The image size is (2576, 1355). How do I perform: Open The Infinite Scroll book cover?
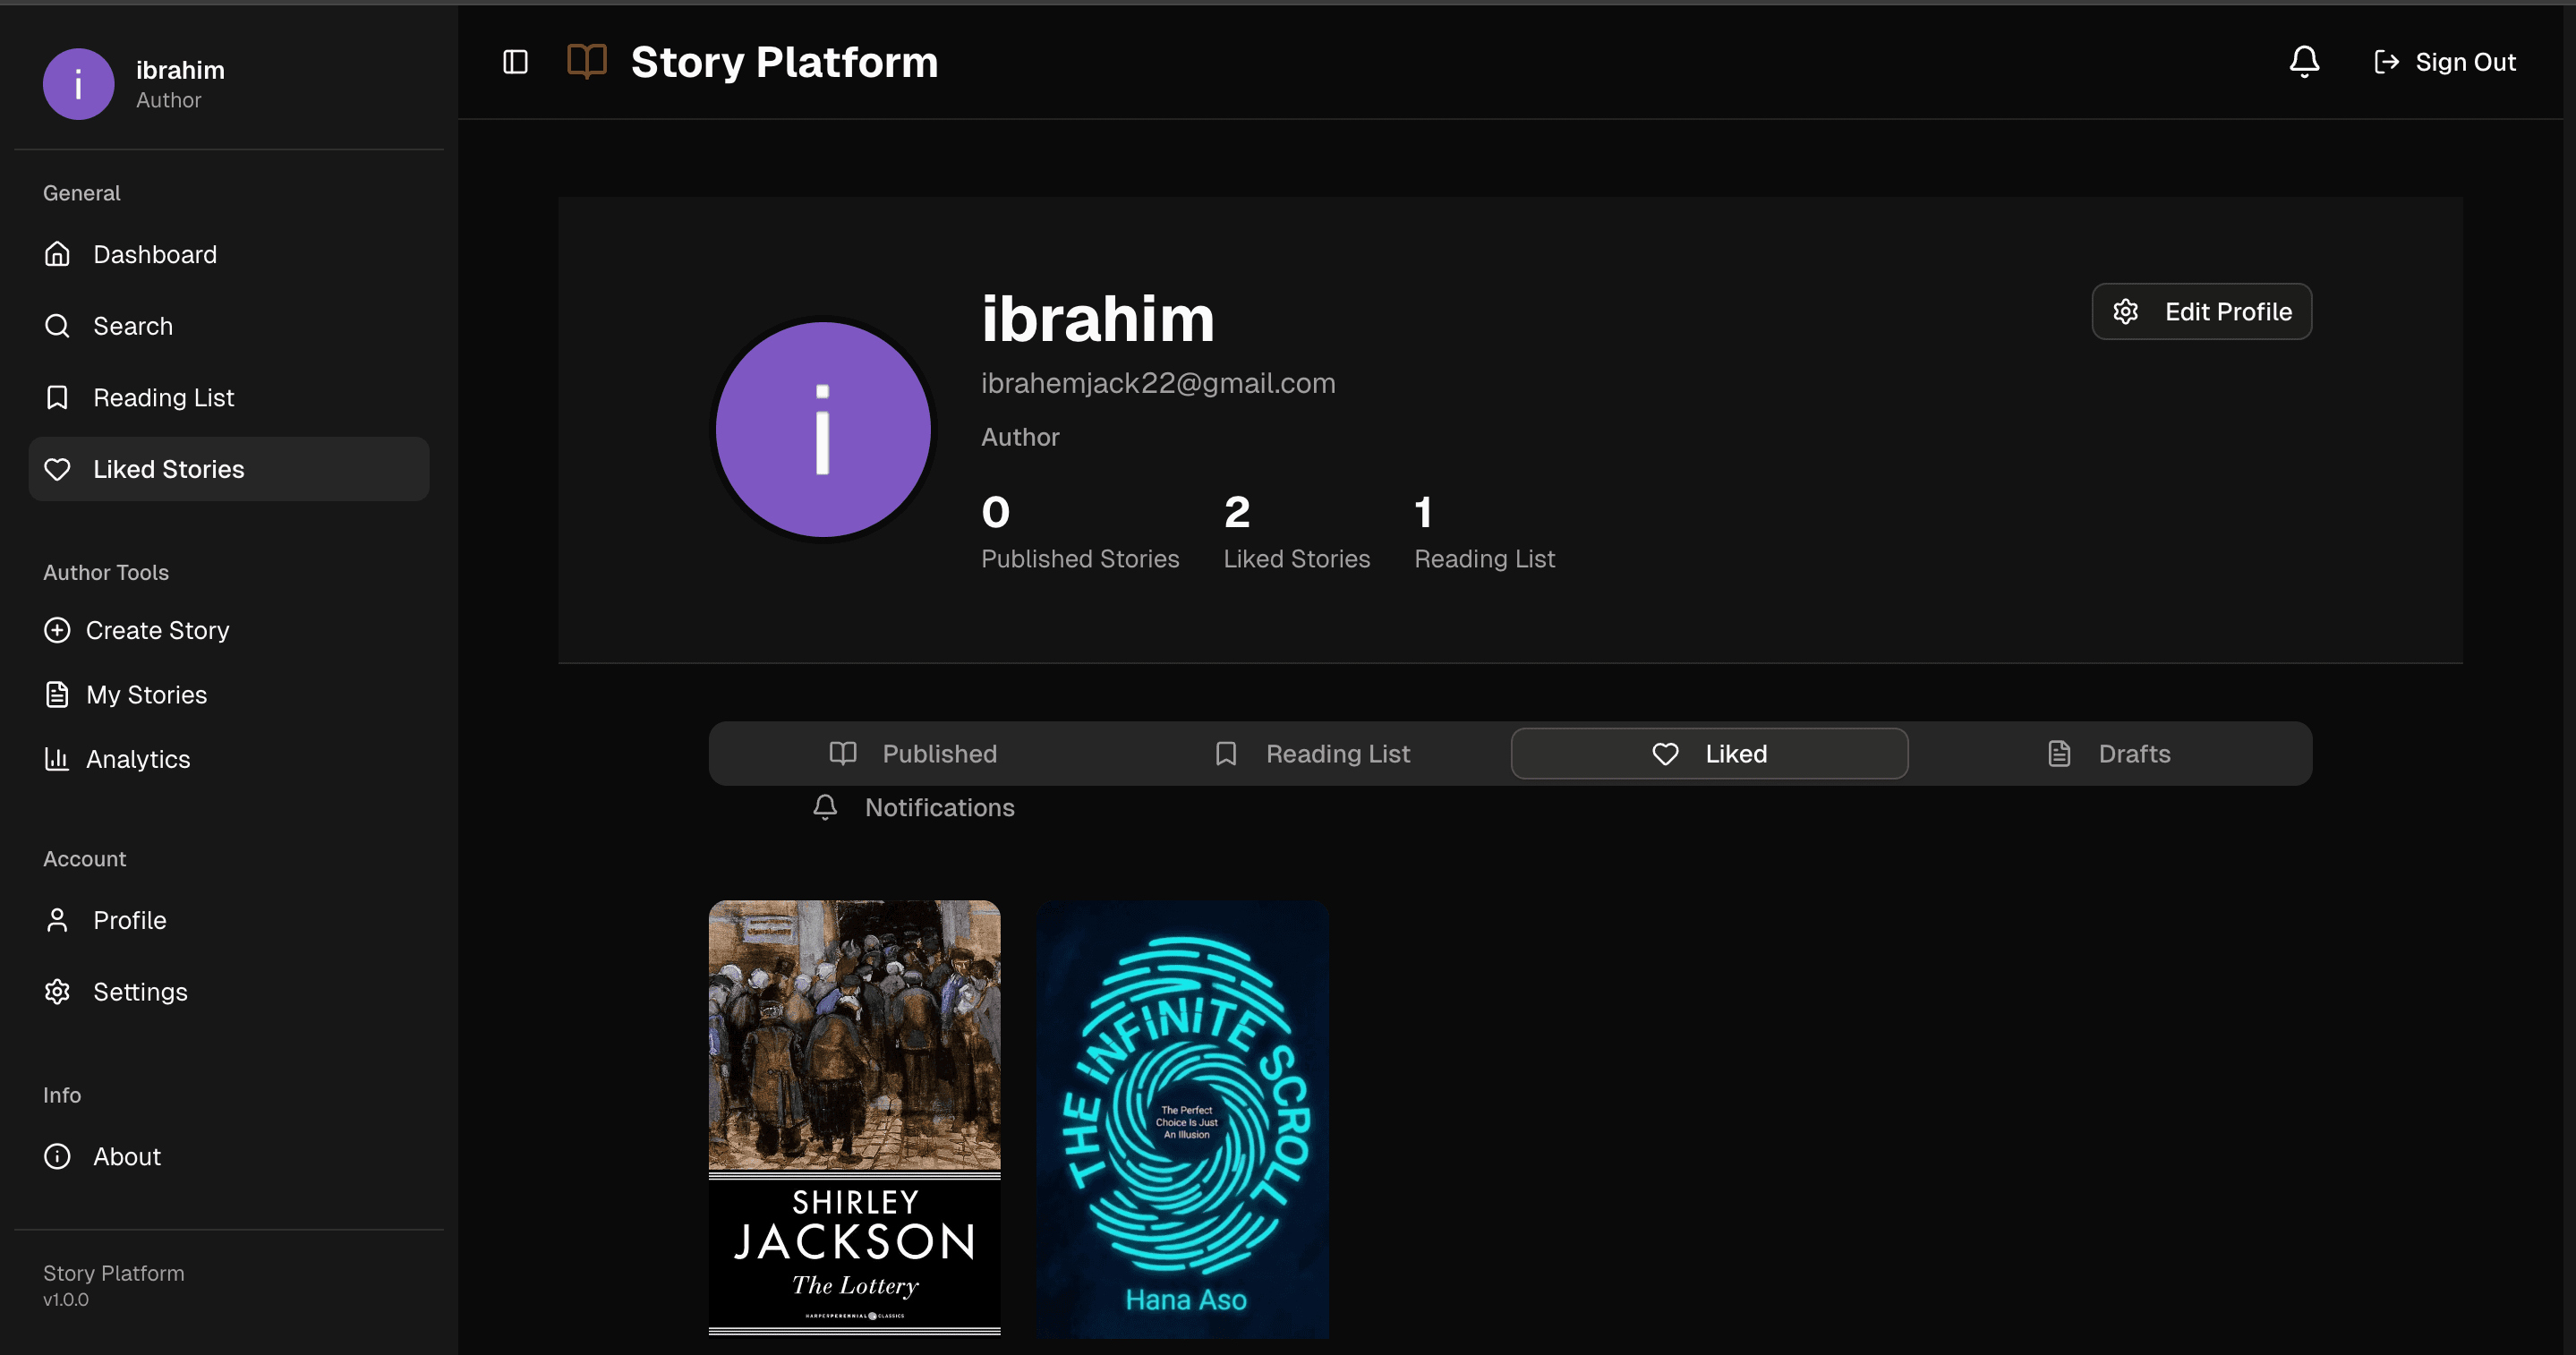pyautogui.click(x=1183, y=1117)
